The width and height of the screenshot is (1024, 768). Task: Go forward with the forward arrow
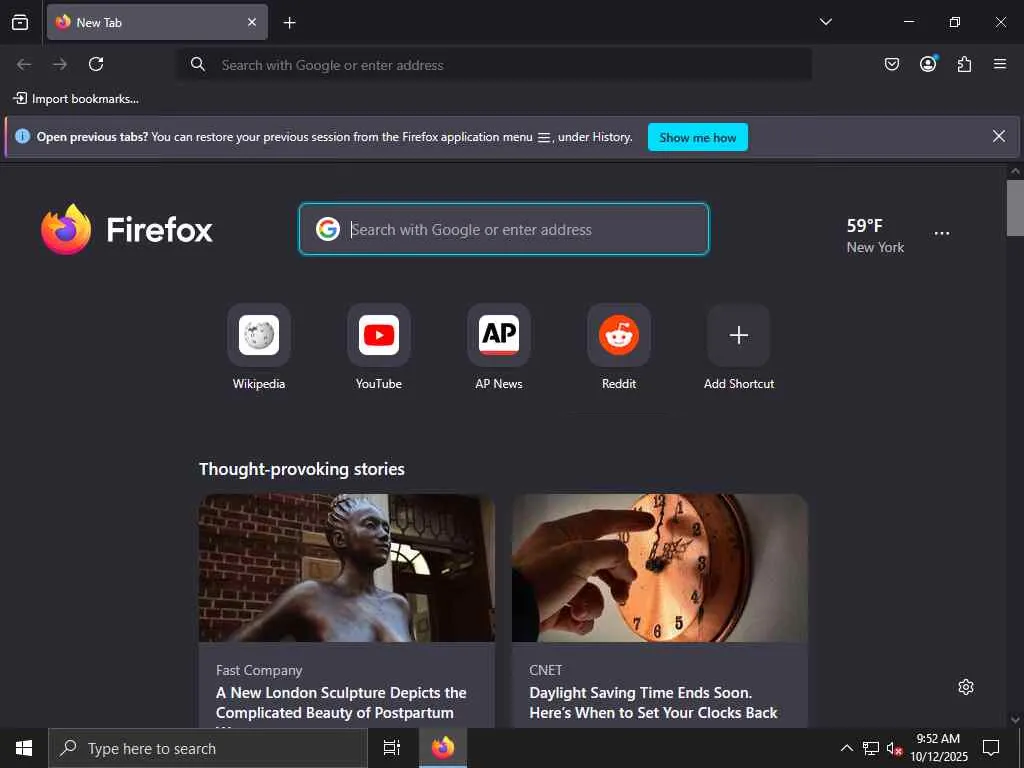(60, 64)
